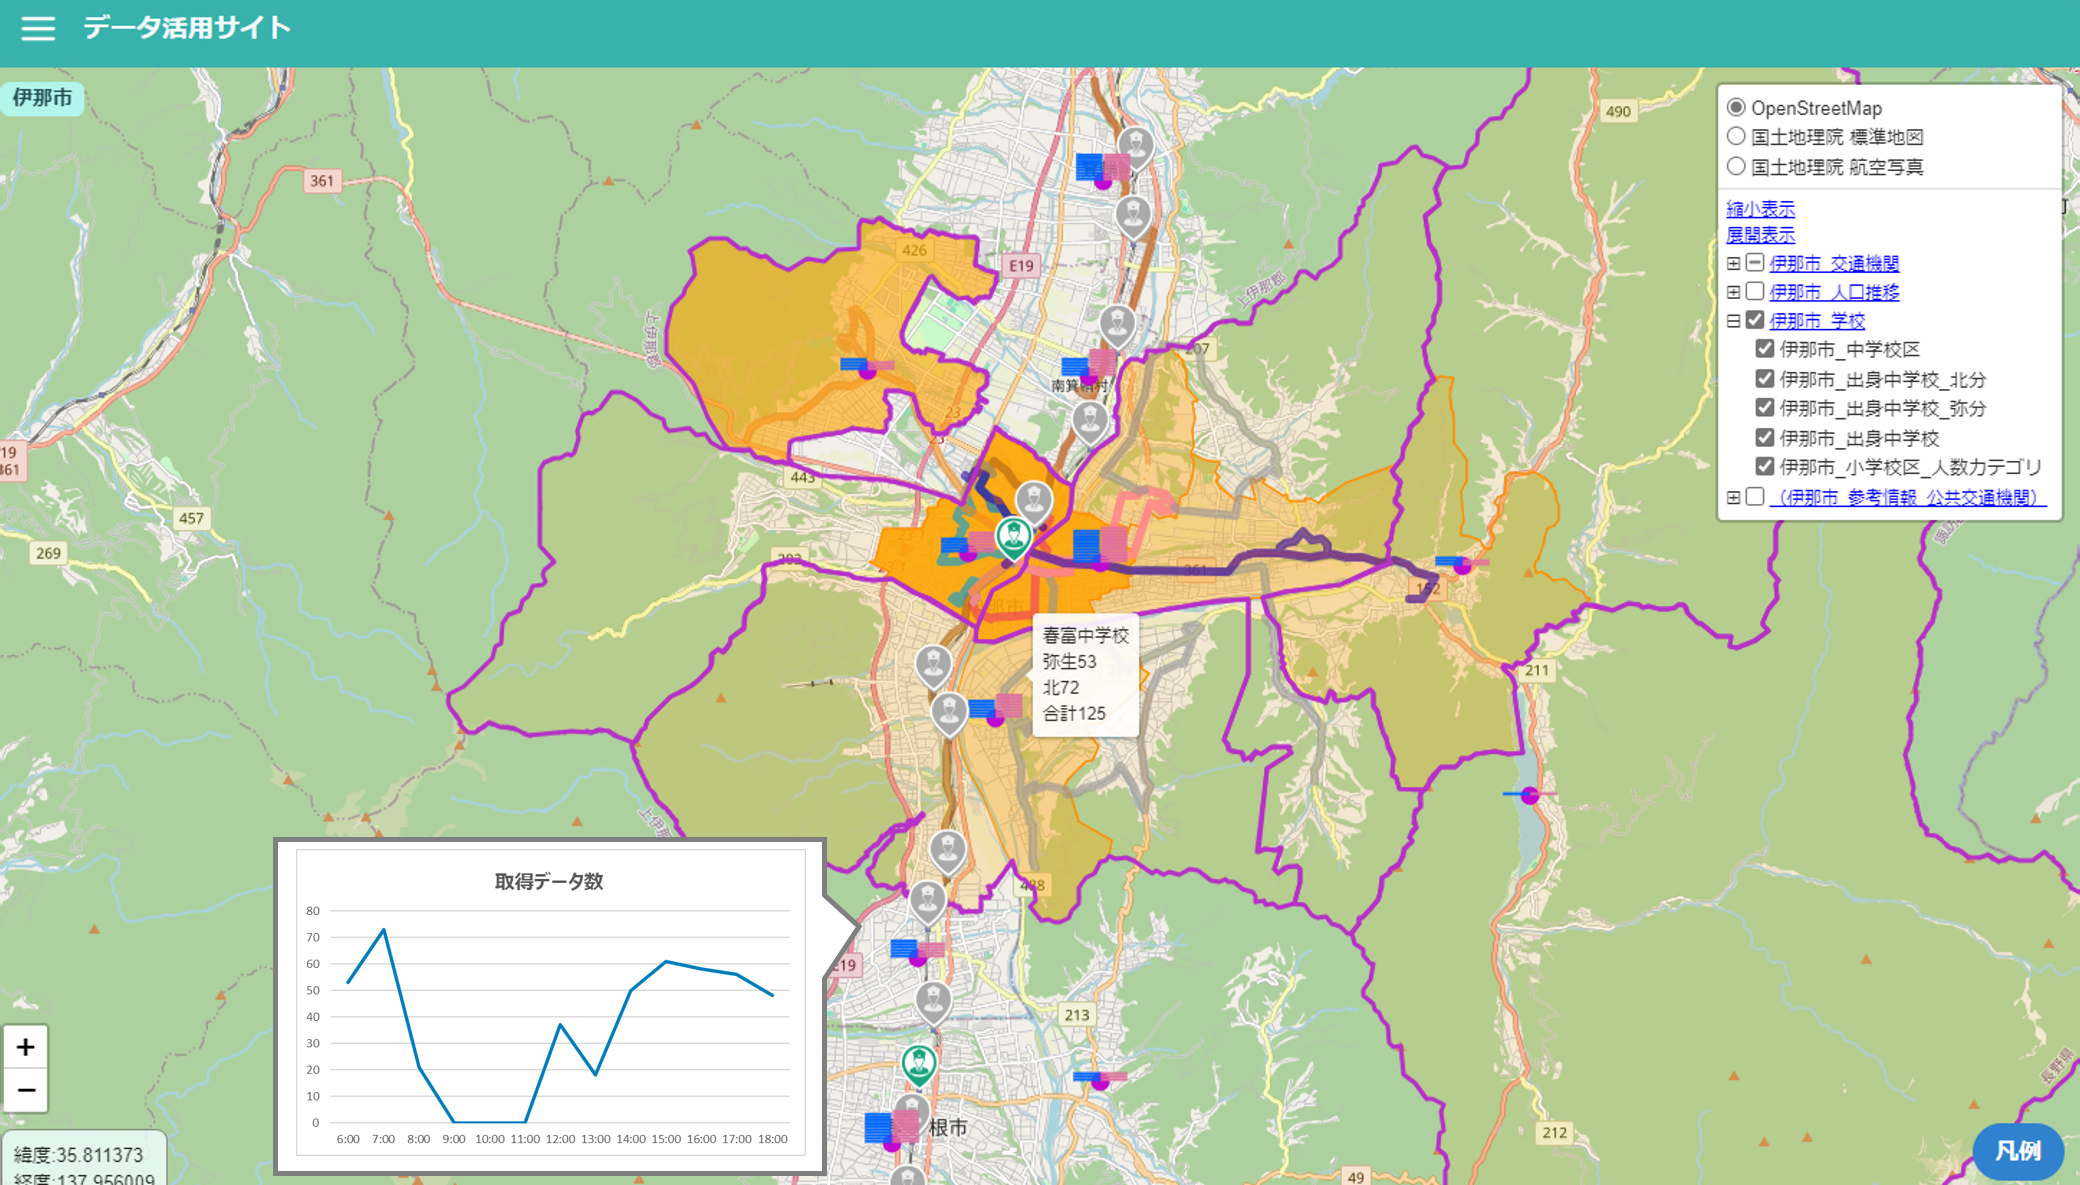Expand the 伊那市_交通機関 tree node
The width and height of the screenshot is (2080, 1185).
click(x=1733, y=264)
